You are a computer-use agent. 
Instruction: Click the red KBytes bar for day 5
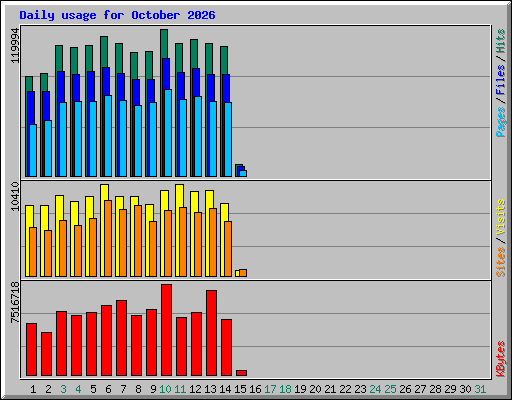[91, 344]
